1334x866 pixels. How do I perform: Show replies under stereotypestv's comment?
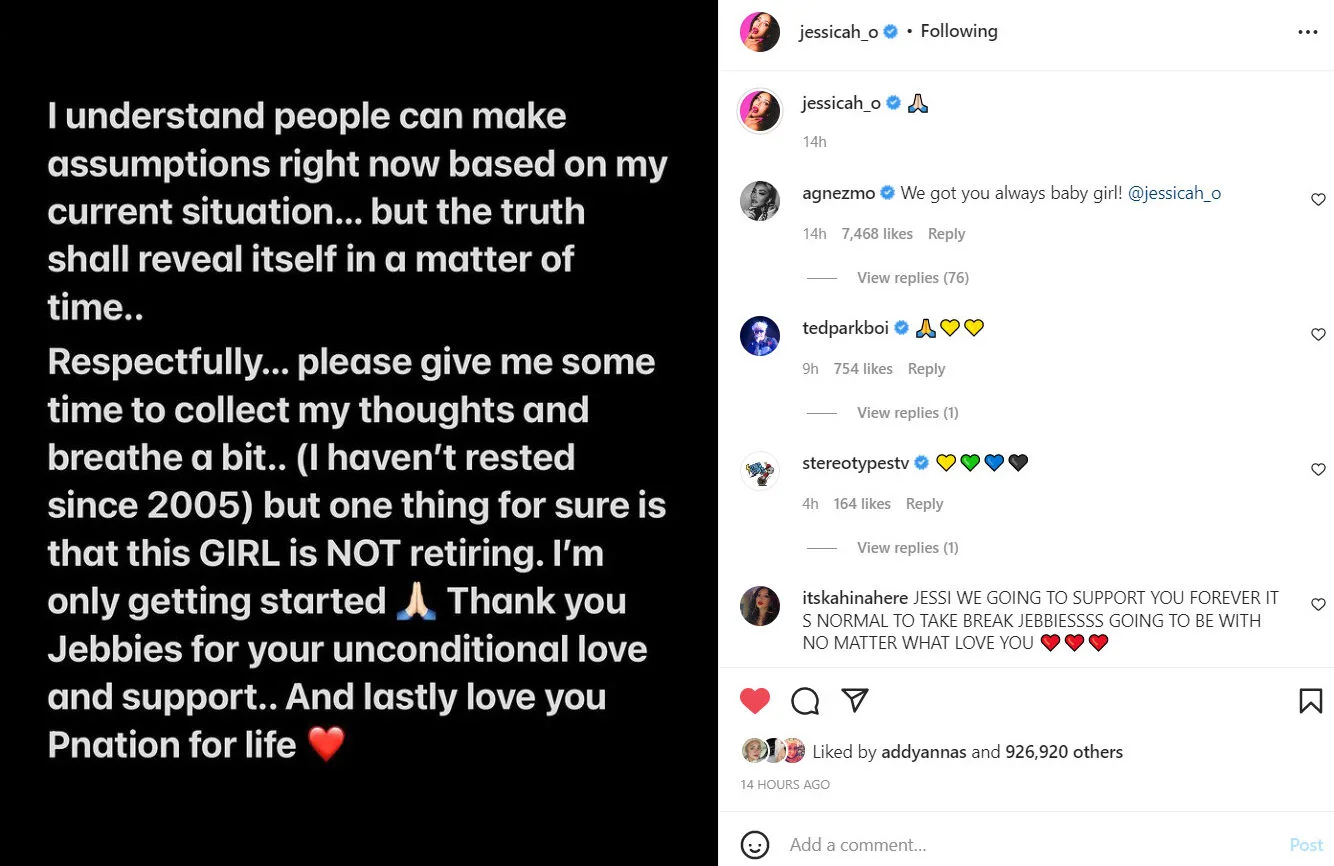tap(907, 548)
